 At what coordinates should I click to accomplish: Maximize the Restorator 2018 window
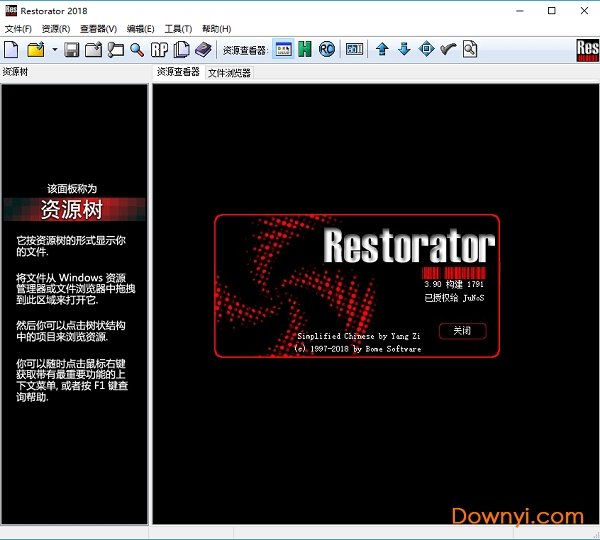552,11
